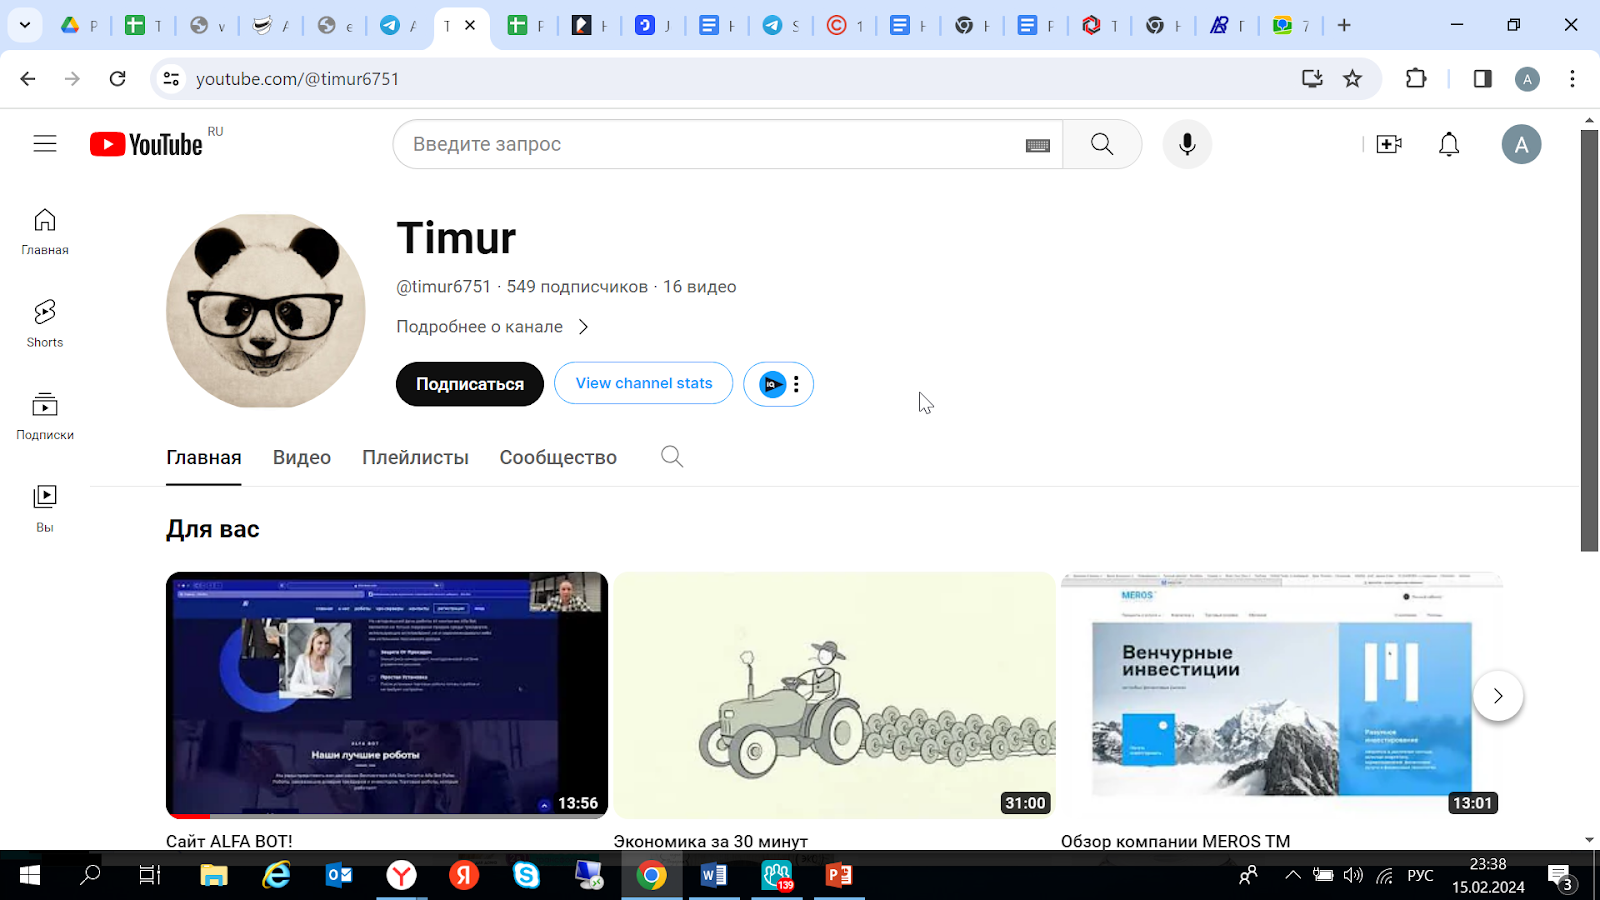This screenshot has height=900, width=1600.
Task: Go back in browser history
Action: point(28,79)
